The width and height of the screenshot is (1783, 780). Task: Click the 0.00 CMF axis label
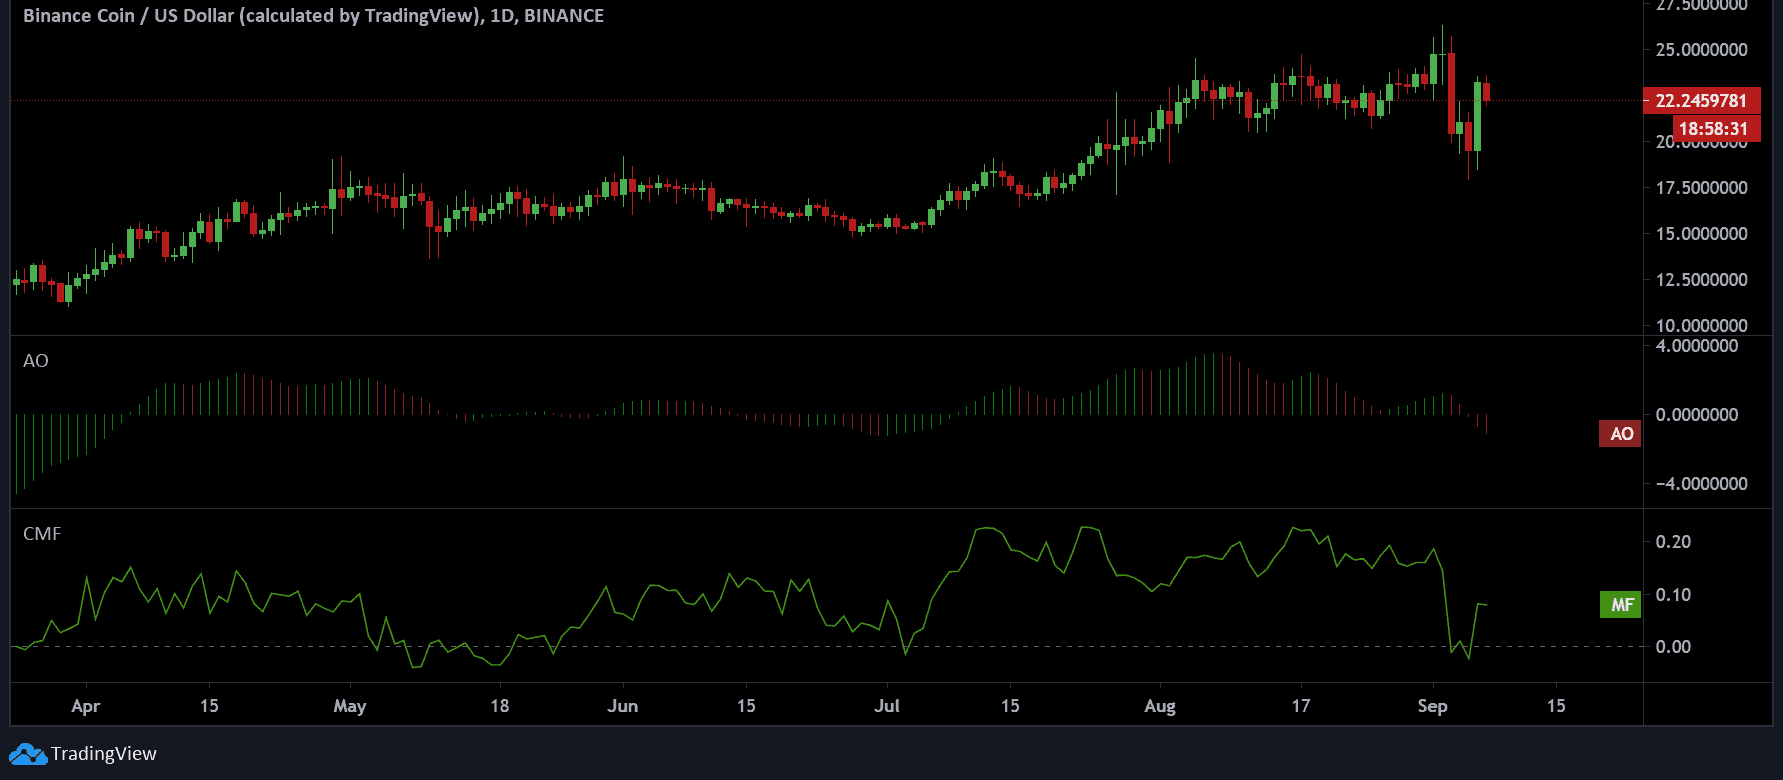(1673, 647)
